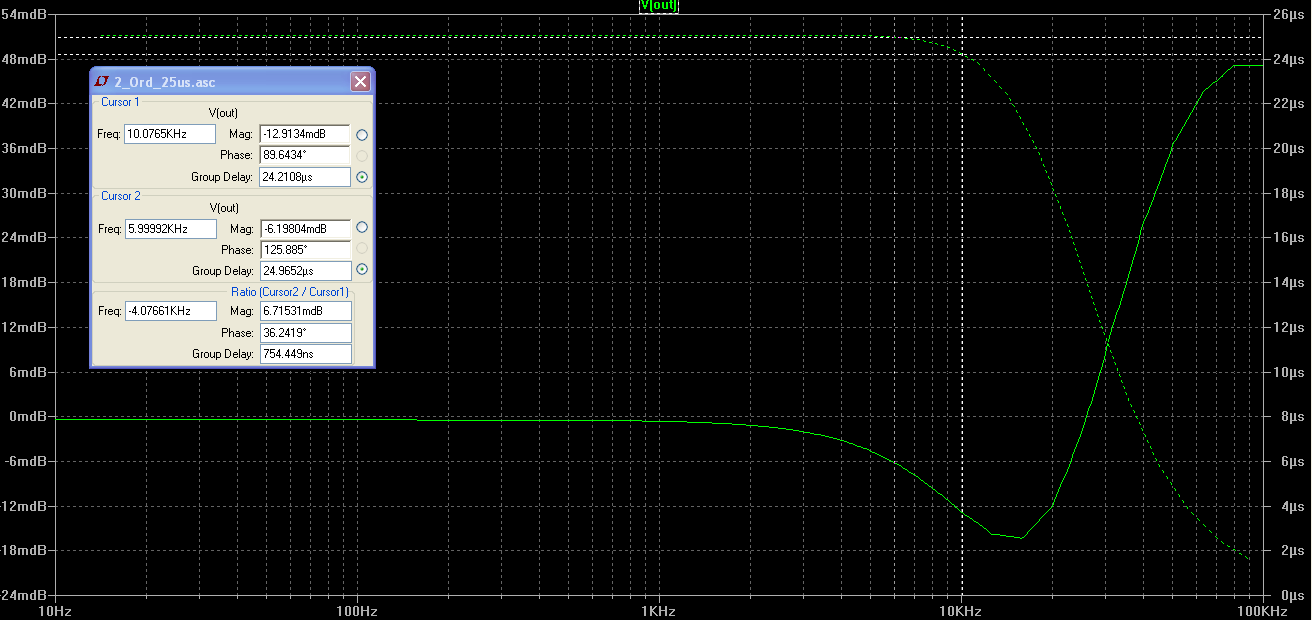
Task: Click the 10KHz label on the frequency axis
Action: coord(961,610)
